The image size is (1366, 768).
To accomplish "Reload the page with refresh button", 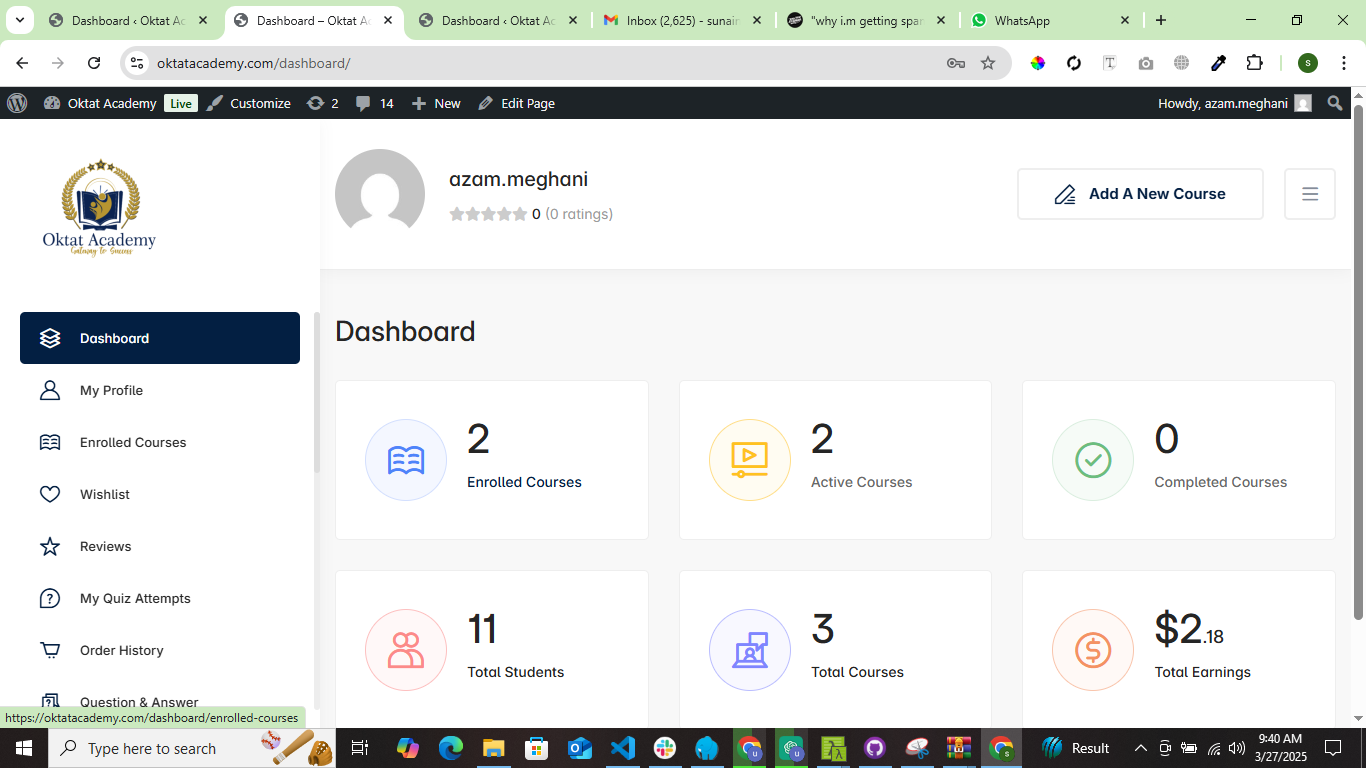I will point(94,63).
